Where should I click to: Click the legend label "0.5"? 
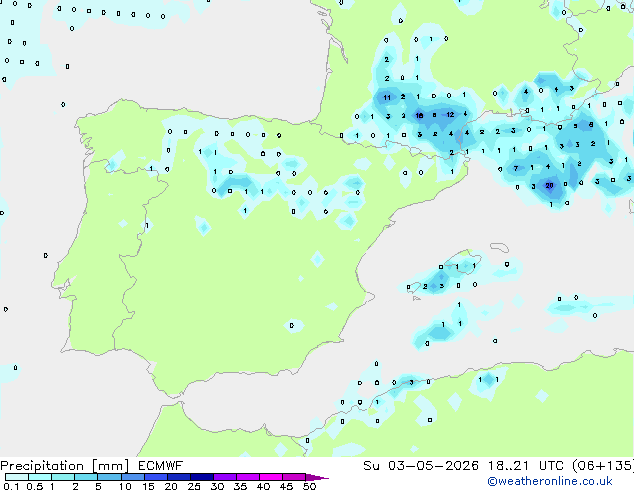click(x=35, y=486)
